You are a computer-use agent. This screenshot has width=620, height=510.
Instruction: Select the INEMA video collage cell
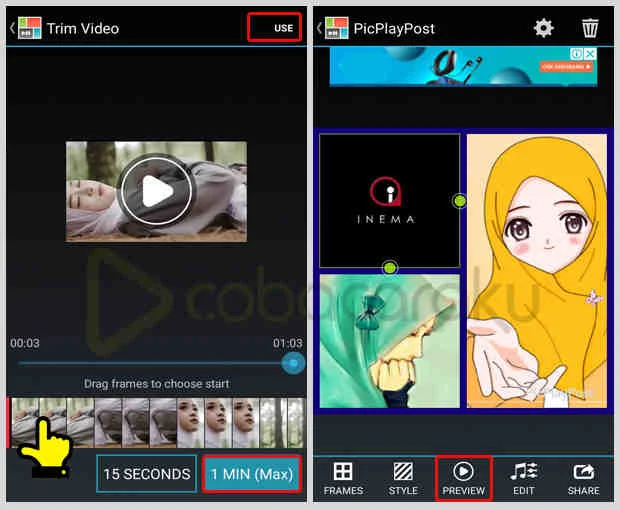pyautogui.click(x=389, y=201)
